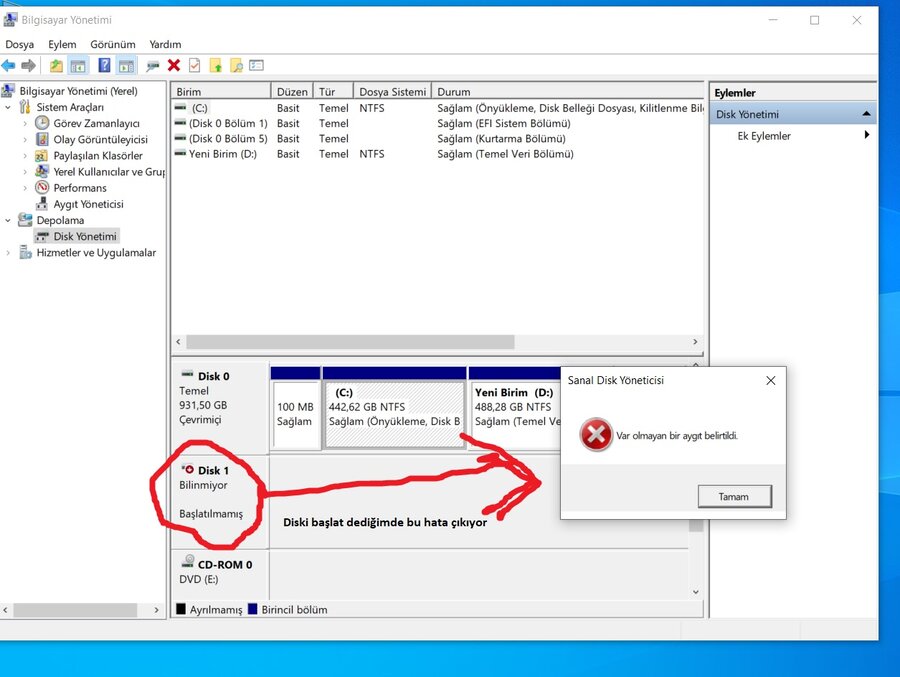Click the black Ayrılmamış legend swatch
This screenshot has width=900, height=677.
click(181, 609)
